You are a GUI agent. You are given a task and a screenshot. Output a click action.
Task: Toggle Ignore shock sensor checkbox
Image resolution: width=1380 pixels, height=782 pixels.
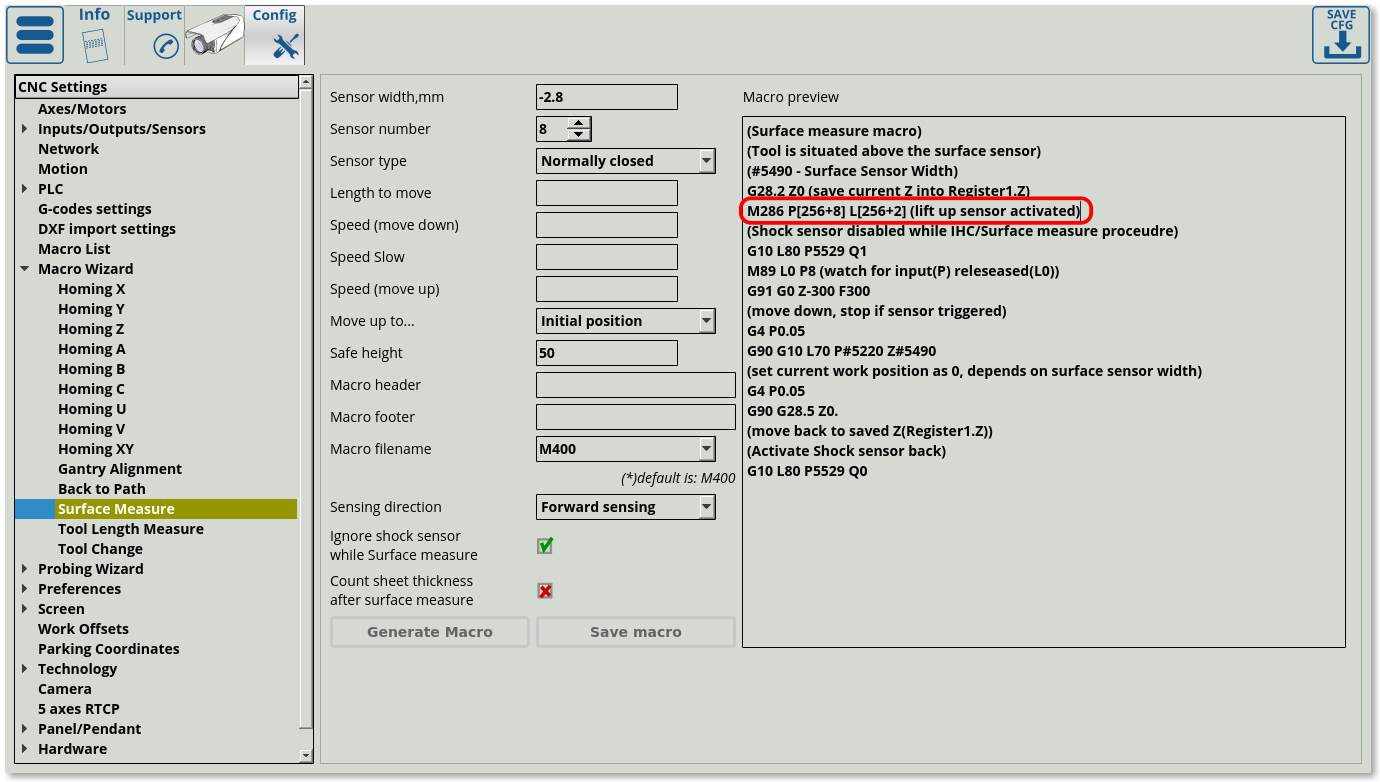545,546
